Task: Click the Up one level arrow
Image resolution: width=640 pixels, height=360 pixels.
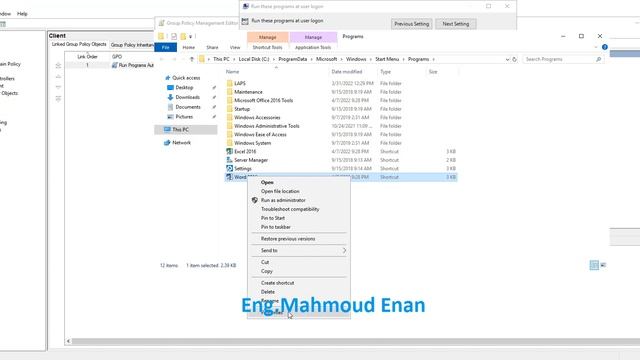Action: click(192, 59)
